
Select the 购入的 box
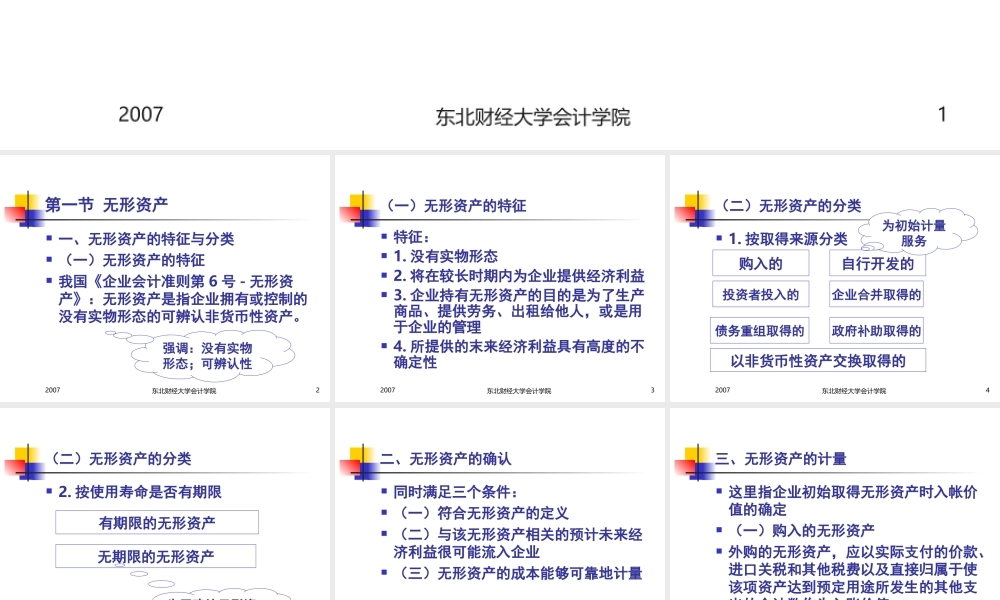760,262
